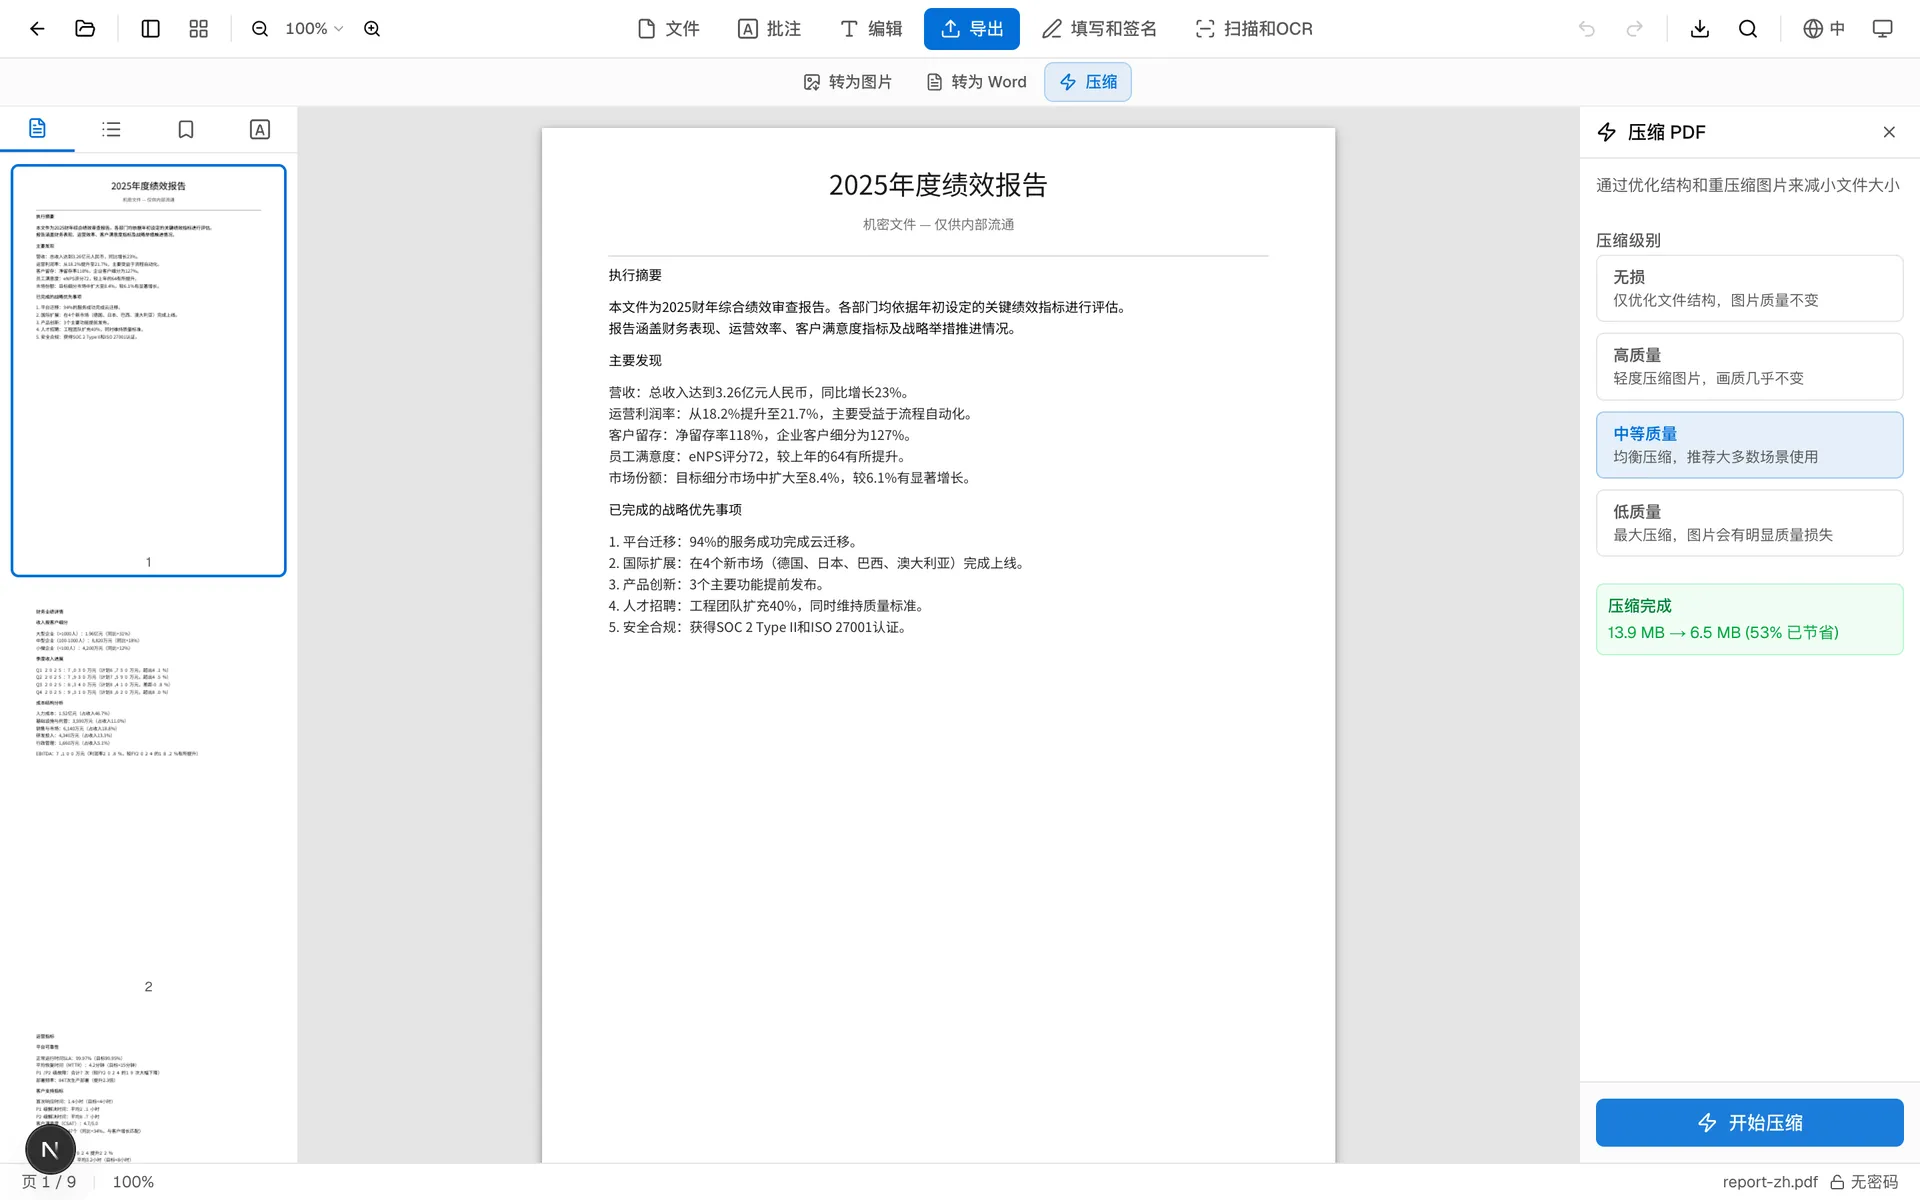
Task: Show annotations sidebar tab
Action: pos(260,129)
